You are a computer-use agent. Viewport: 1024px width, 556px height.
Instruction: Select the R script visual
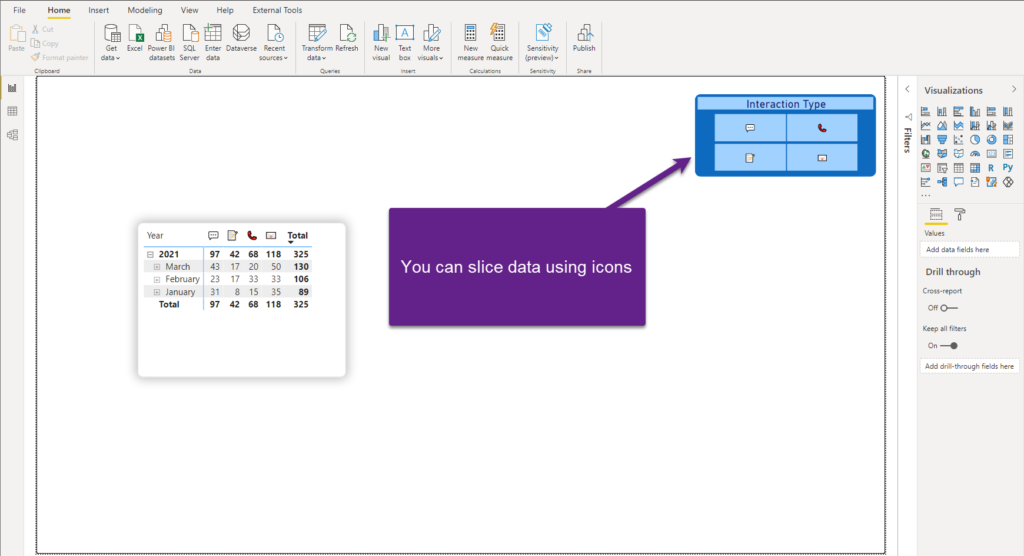pos(991,169)
